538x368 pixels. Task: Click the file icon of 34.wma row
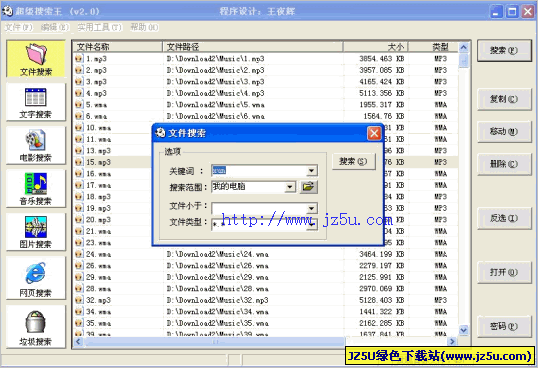point(79,311)
